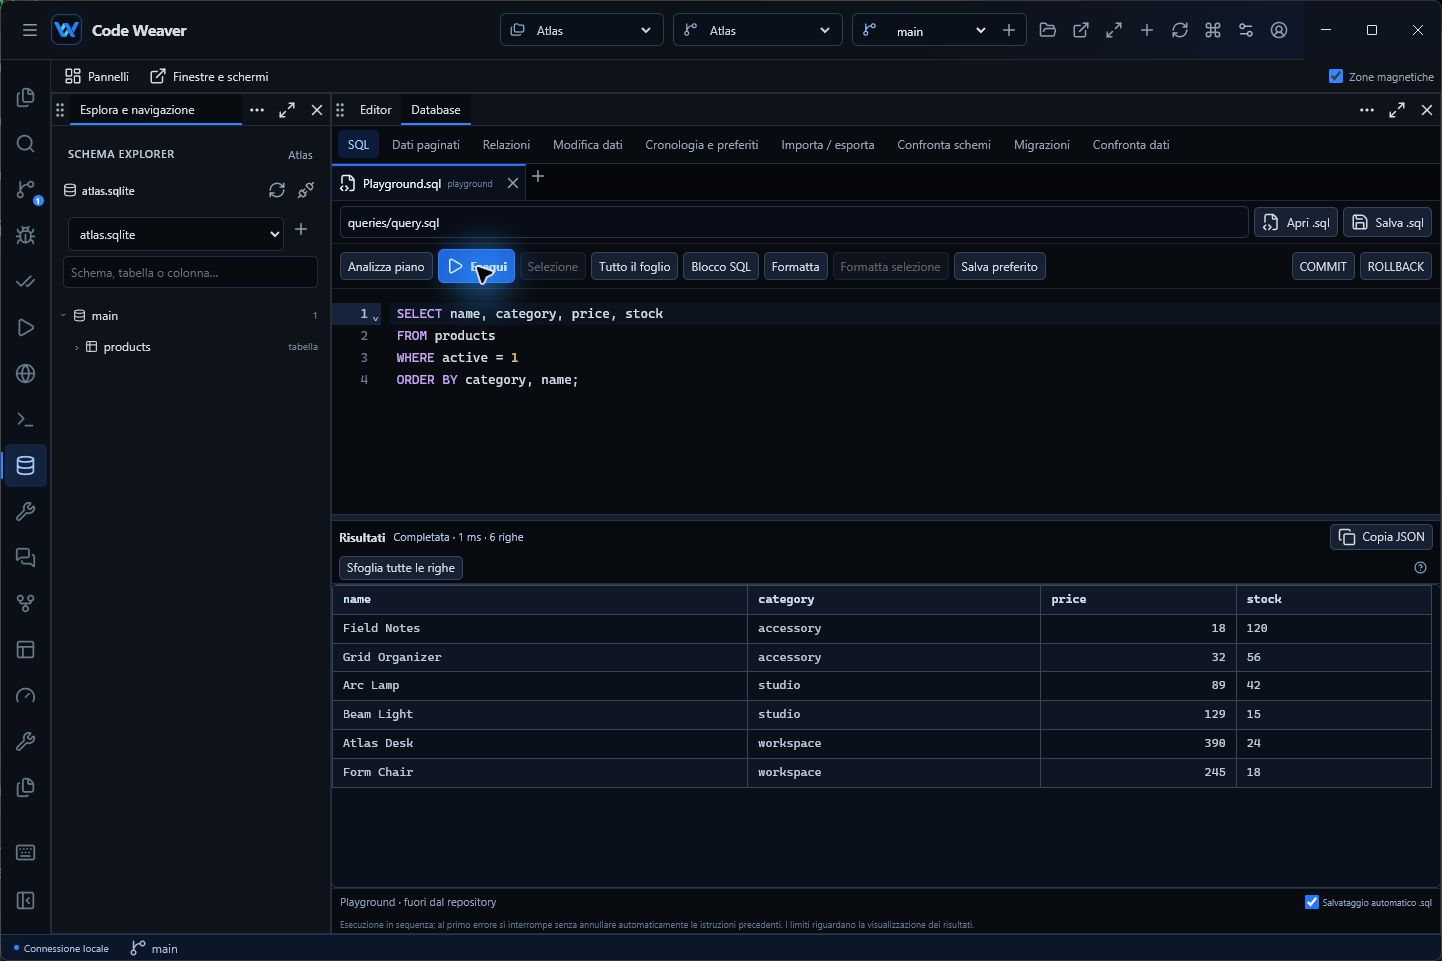The height and width of the screenshot is (961, 1442).
Task: Open the terminal prompt icon in the sidebar
Action: (x=26, y=420)
